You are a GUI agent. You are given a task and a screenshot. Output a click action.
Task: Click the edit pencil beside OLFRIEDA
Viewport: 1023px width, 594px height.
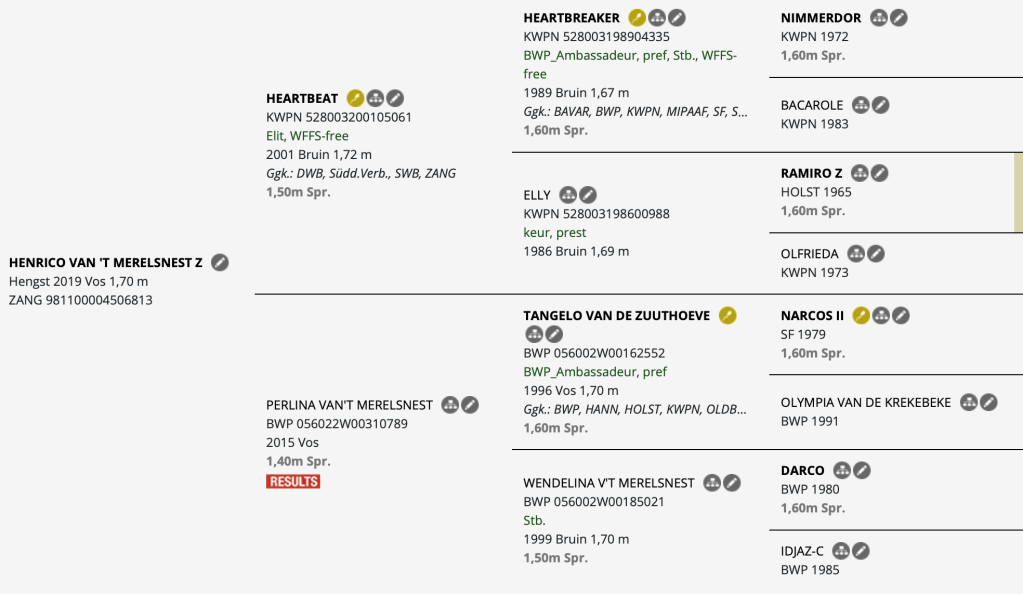point(876,254)
